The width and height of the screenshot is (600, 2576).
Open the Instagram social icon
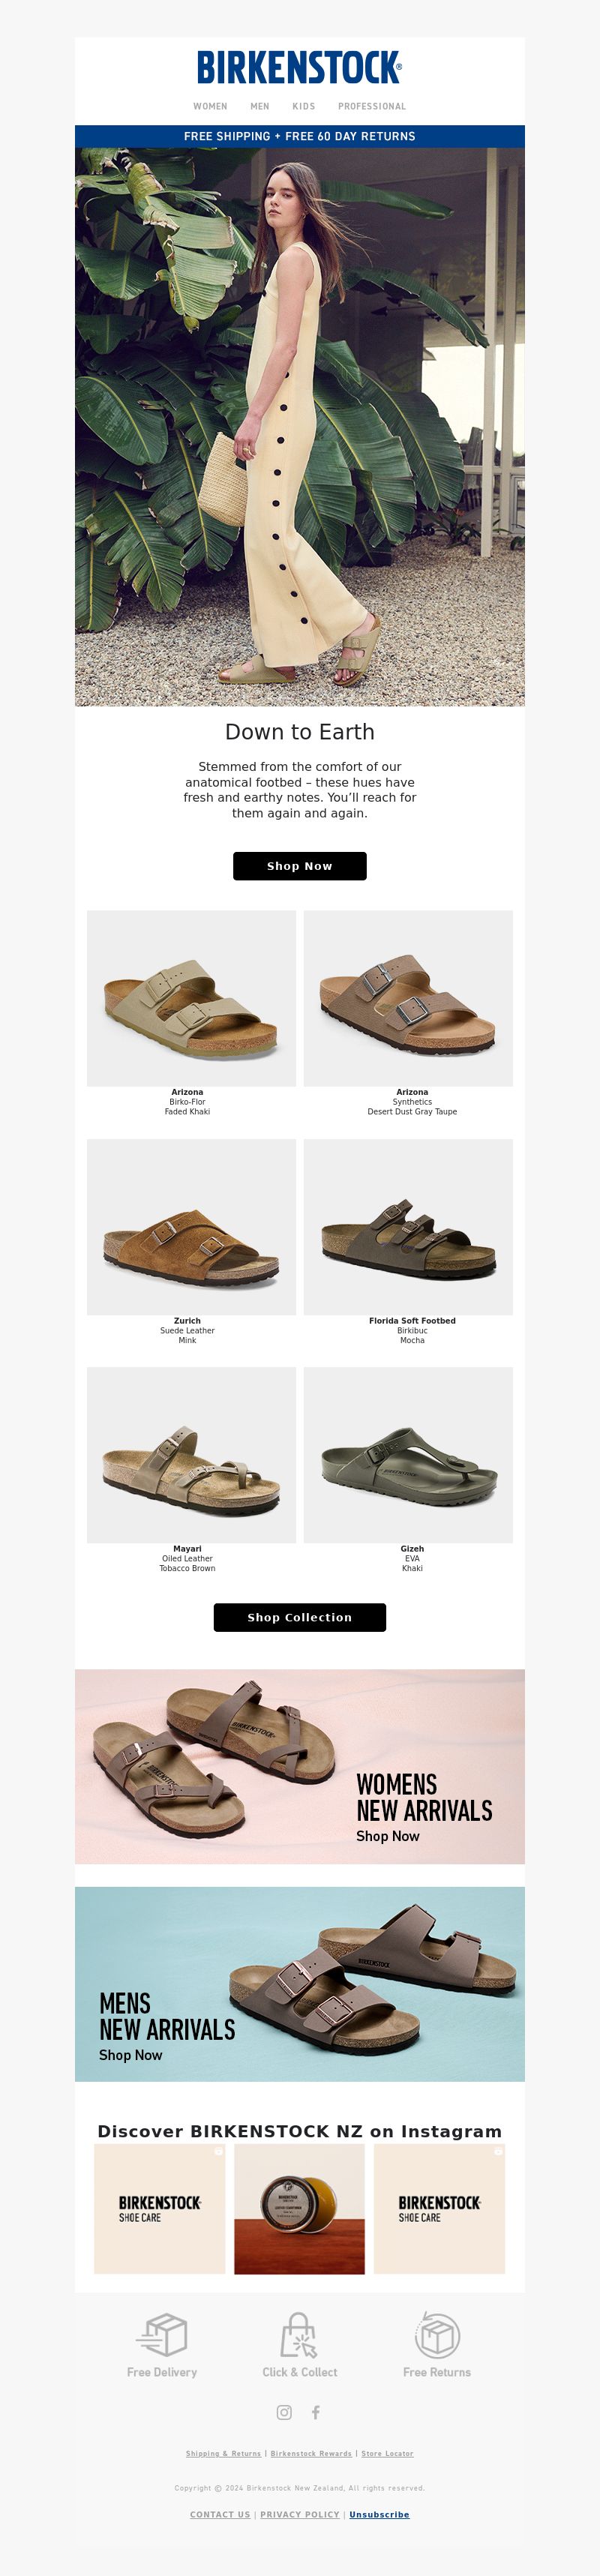[x=284, y=2412]
